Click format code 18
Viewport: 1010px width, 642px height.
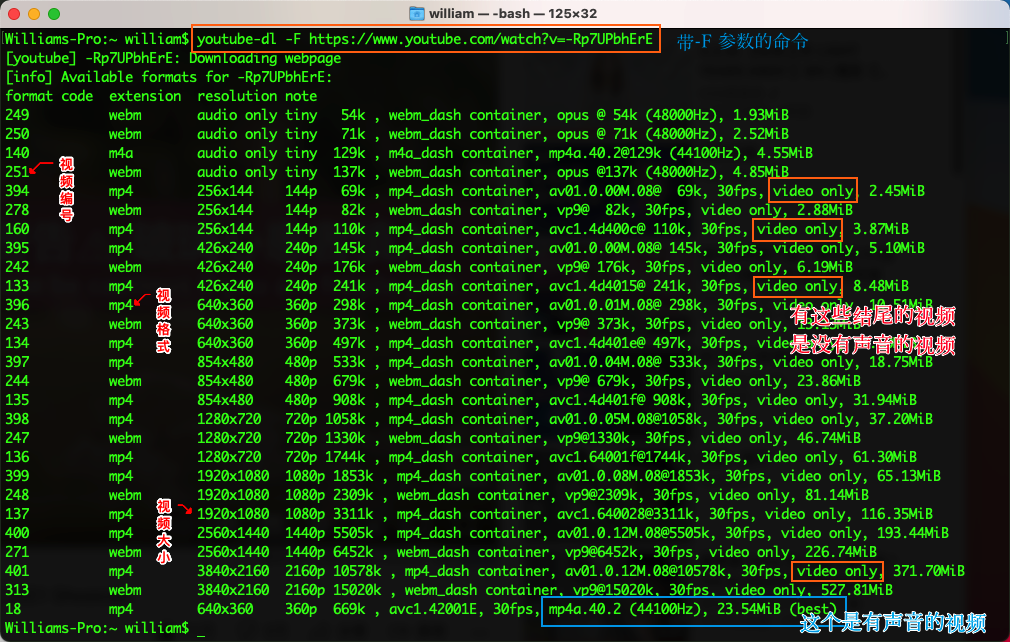tap(13, 609)
